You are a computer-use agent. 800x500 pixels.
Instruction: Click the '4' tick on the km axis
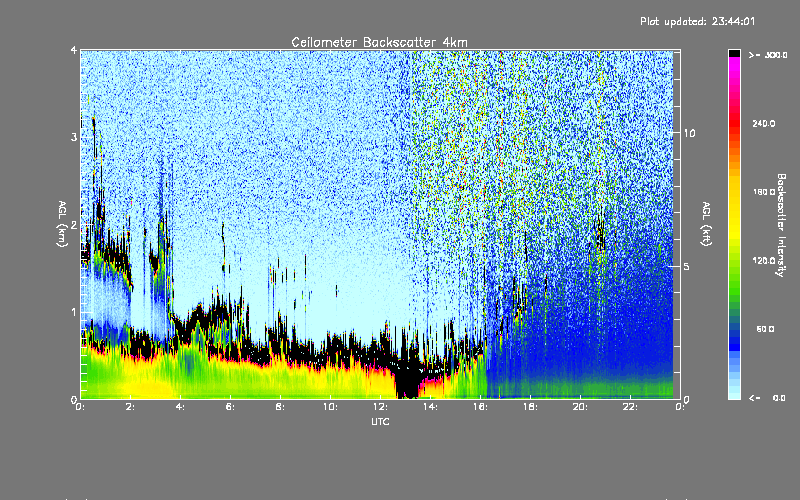(x=74, y=50)
